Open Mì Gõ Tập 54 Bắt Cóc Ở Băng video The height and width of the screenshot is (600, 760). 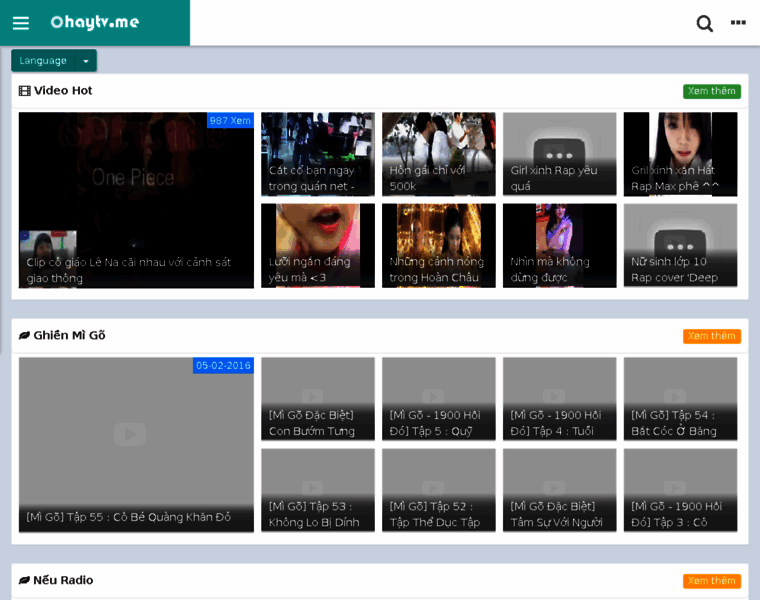point(681,399)
